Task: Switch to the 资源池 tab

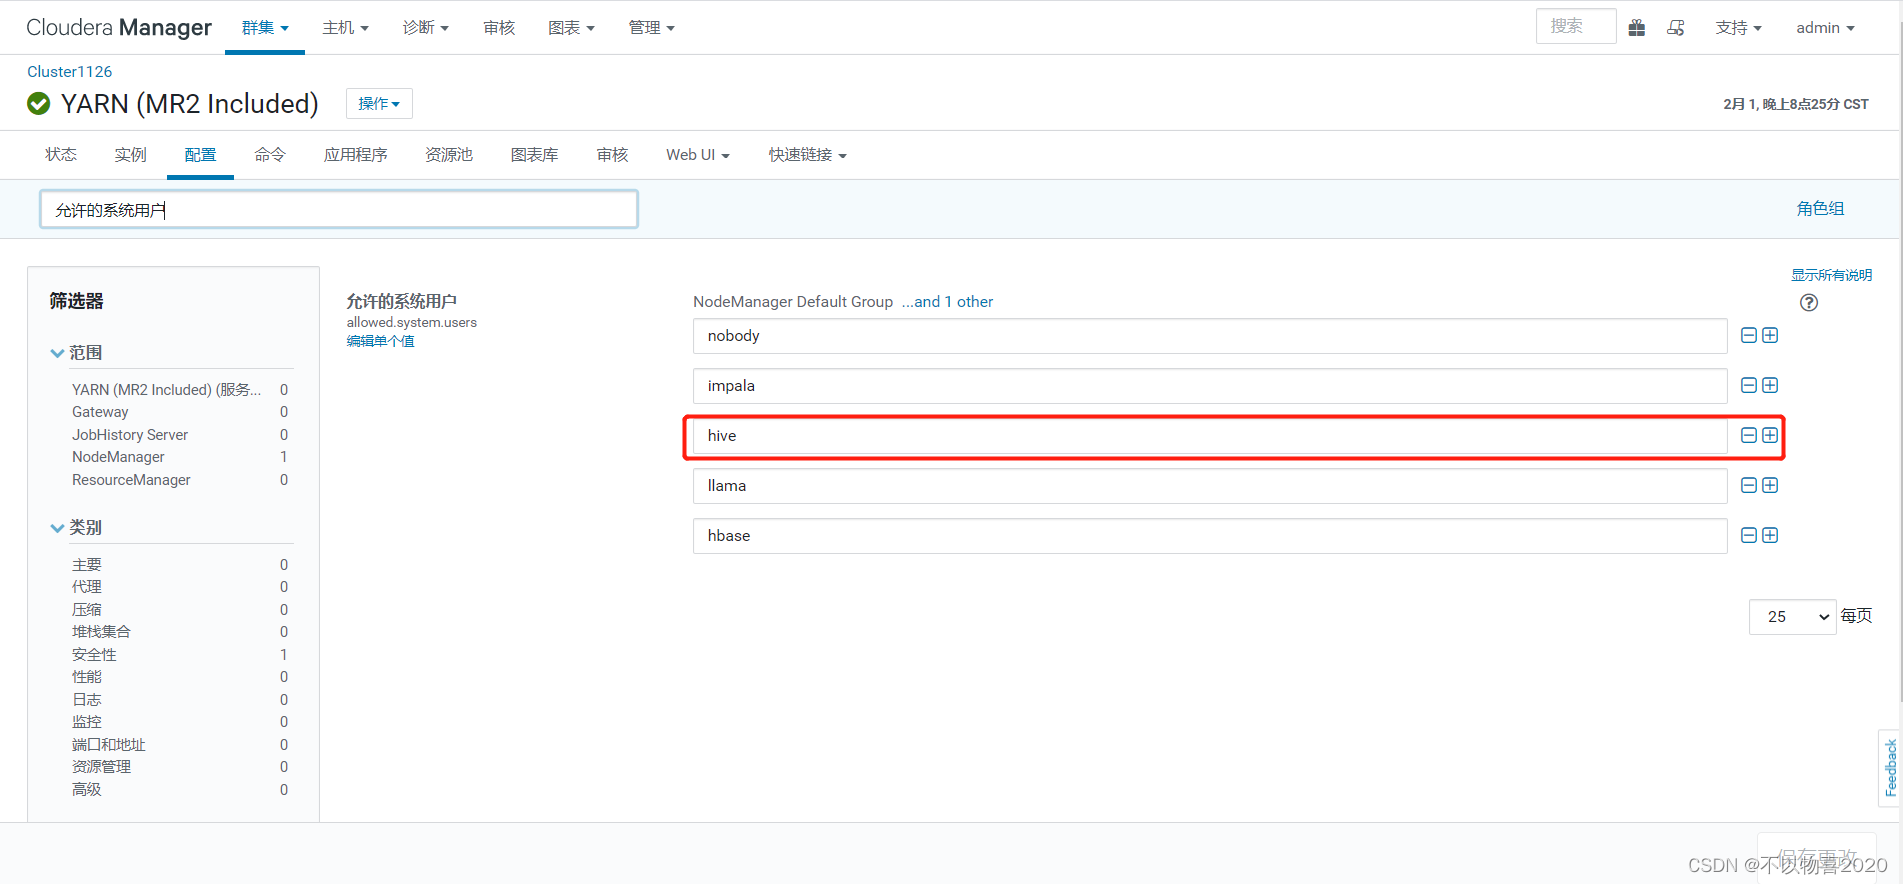Action: click(x=449, y=155)
